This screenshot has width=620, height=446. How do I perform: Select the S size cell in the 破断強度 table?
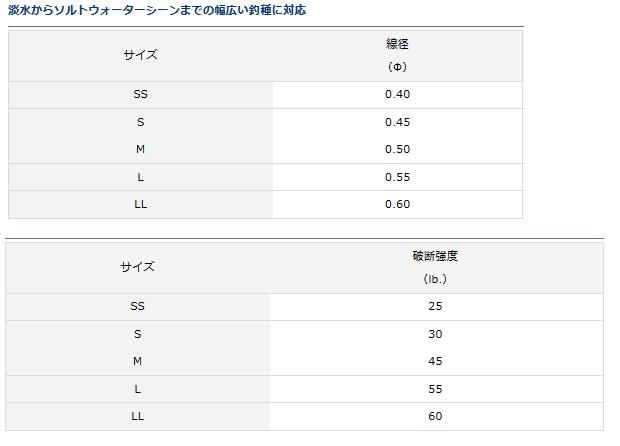(x=137, y=334)
